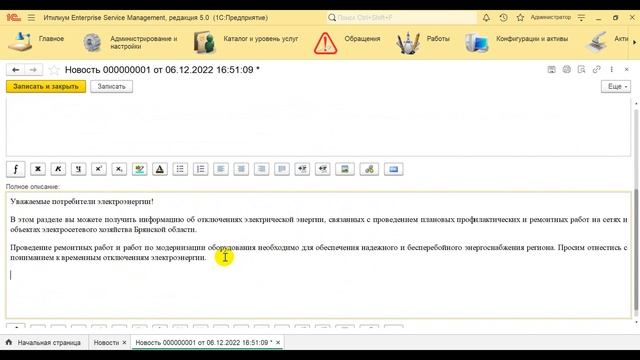
Task: Open service settings menu icon
Action: tap(581, 18)
